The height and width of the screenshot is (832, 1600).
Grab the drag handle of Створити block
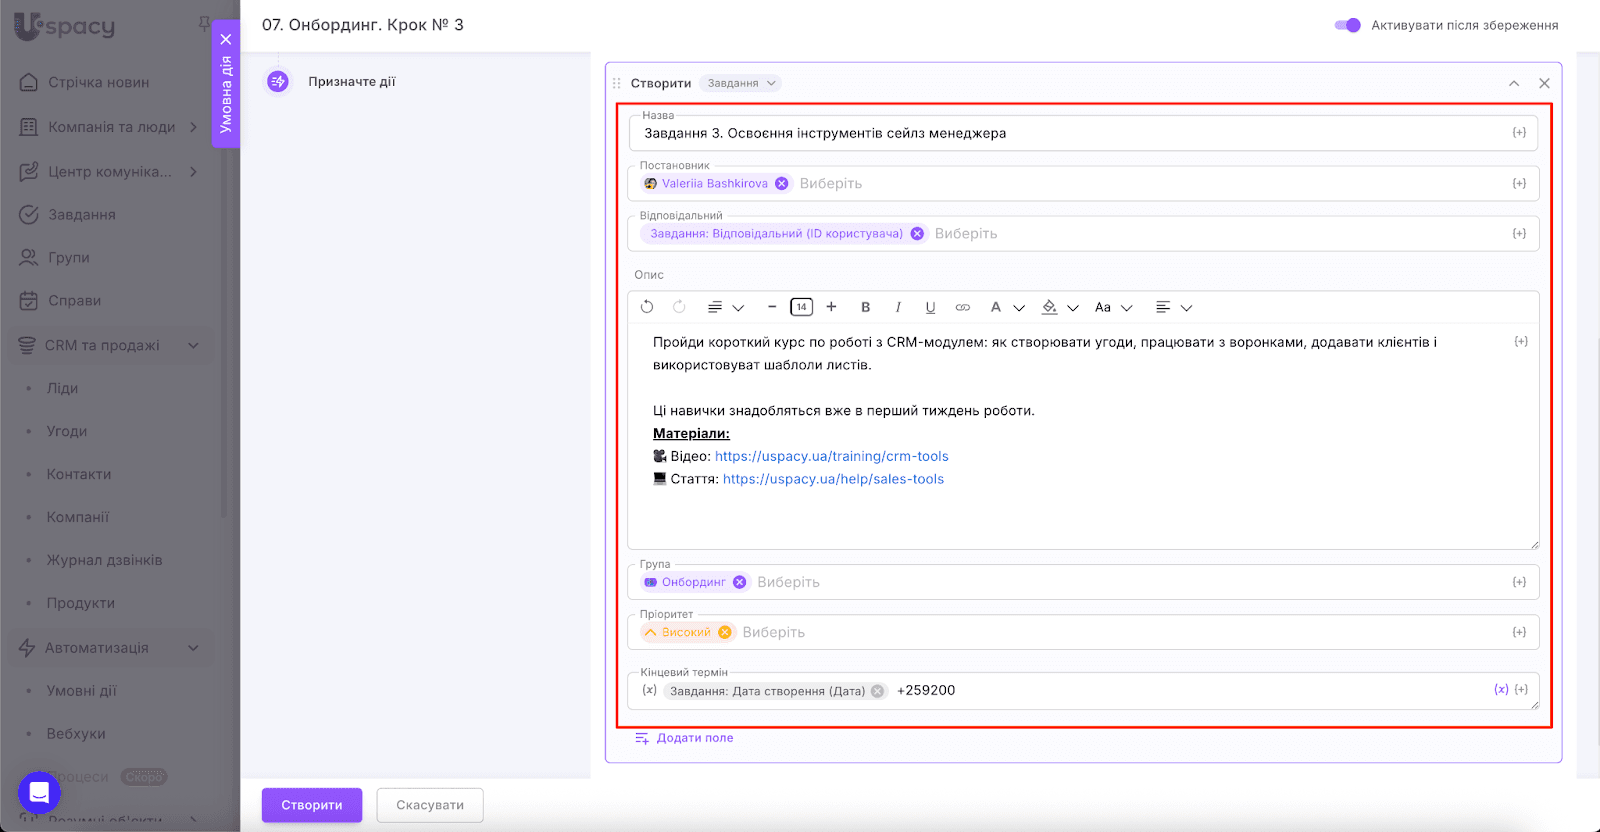617,83
